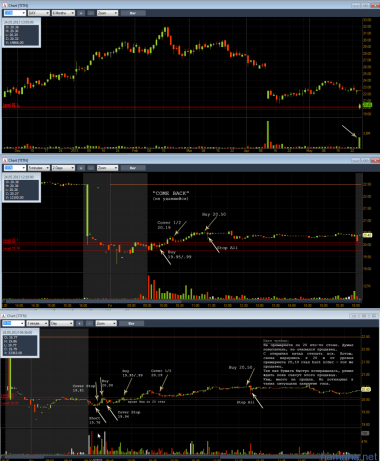Expand the Zoom dropdown in bottom chart
The height and width of the screenshot is (461, 380).
(106, 323)
